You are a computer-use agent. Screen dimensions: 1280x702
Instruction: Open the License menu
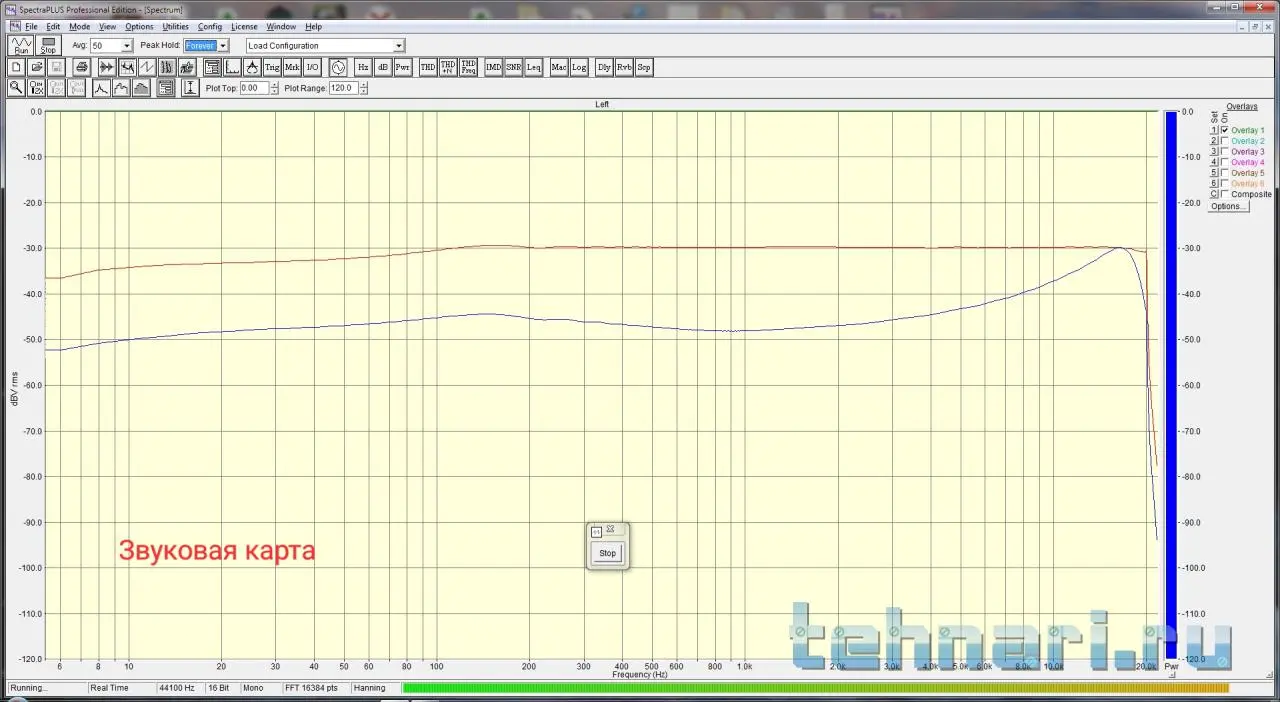(x=244, y=27)
